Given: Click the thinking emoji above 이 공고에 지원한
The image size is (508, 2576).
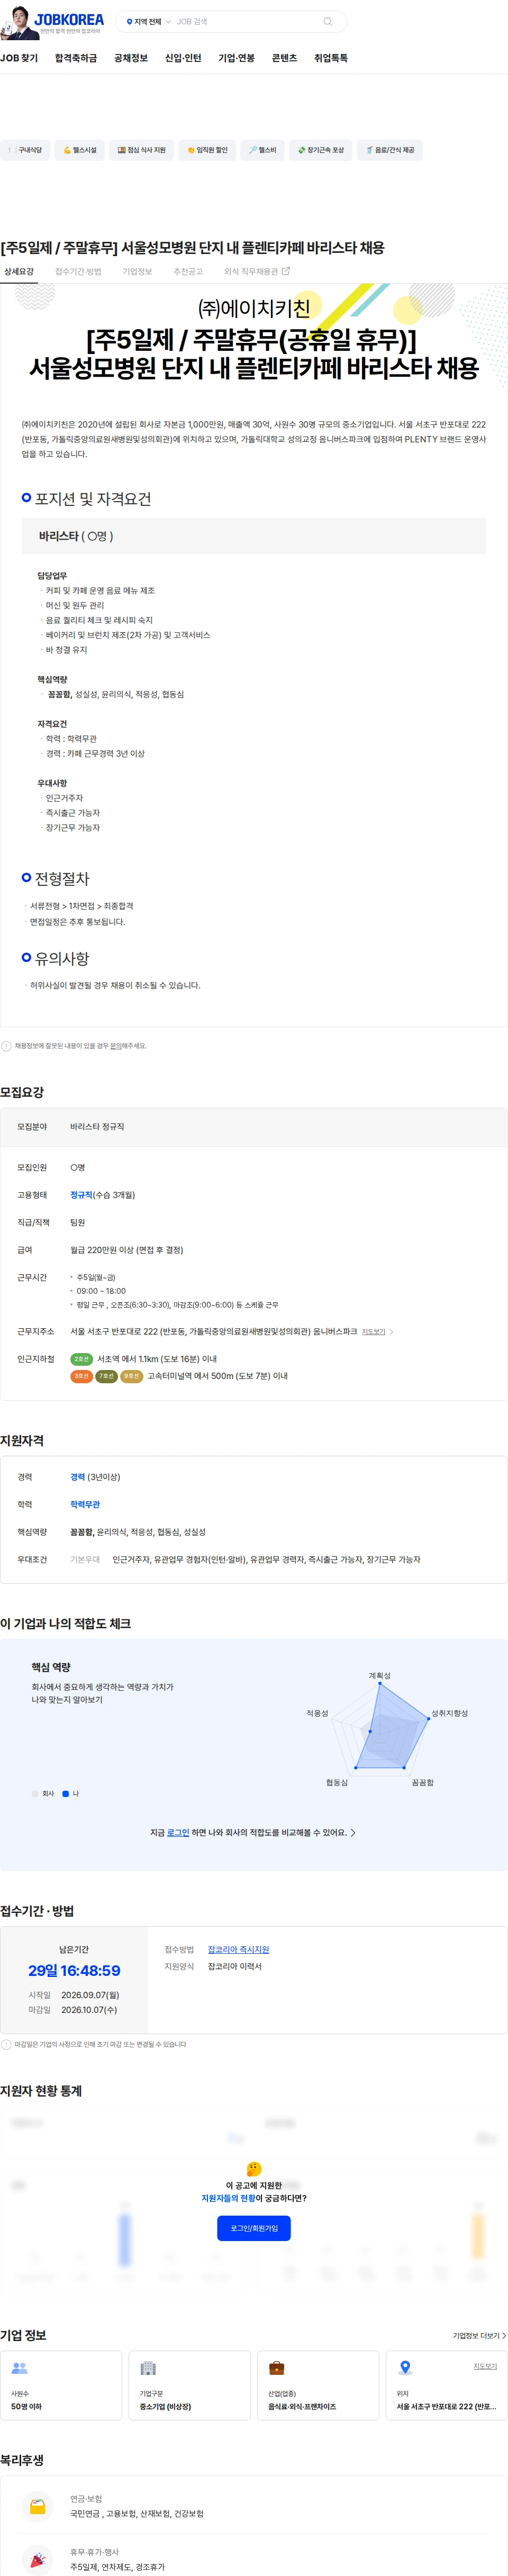Looking at the screenshot, I should [x=254, y=2169].
